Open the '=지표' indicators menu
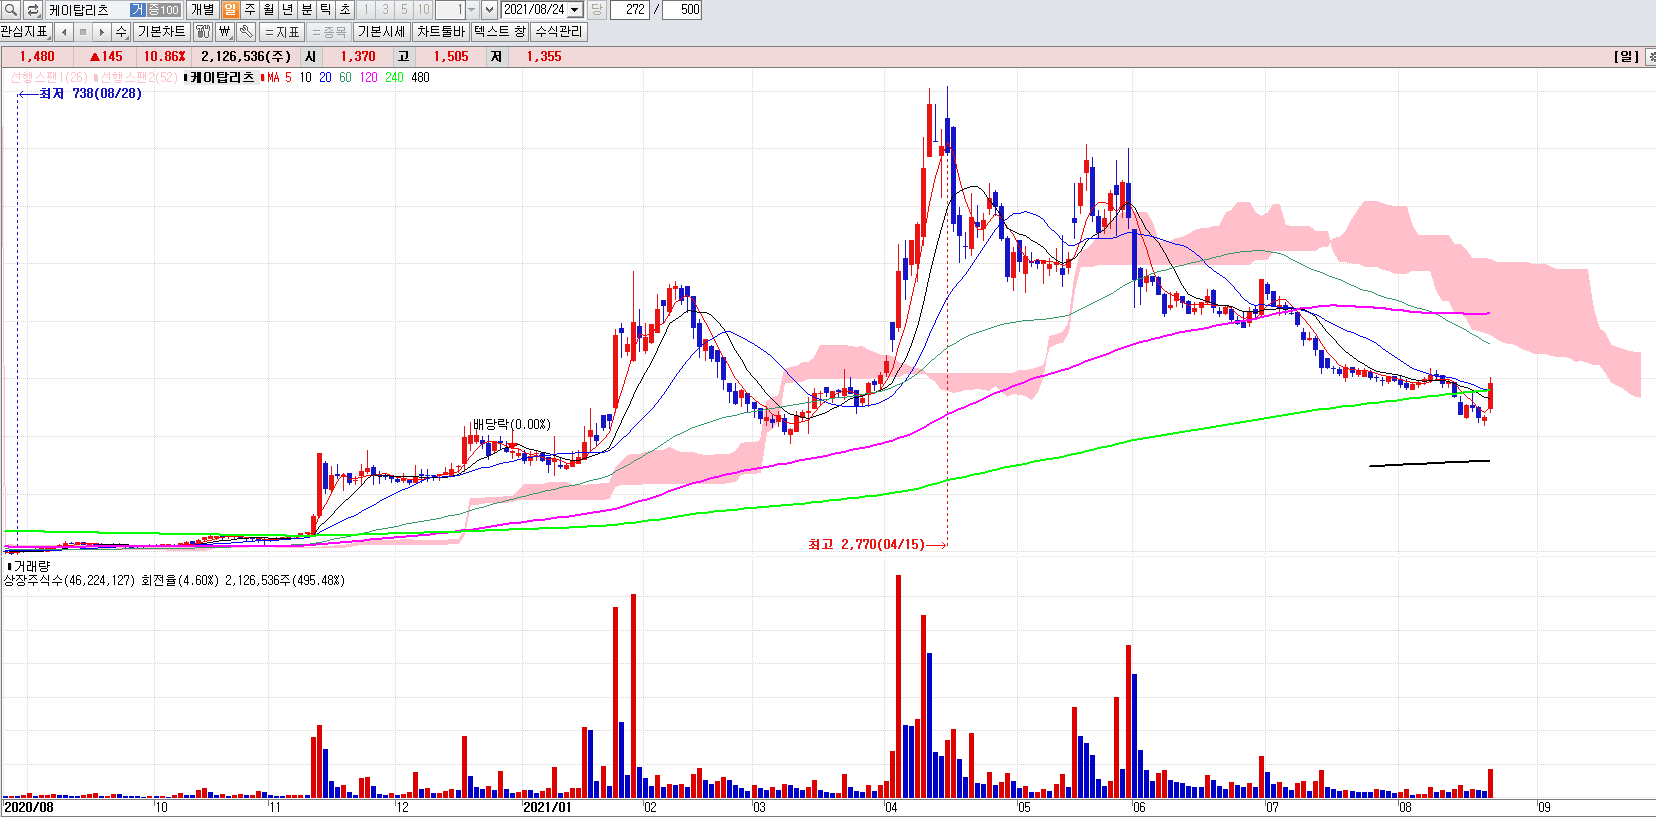This screenshot has width=1656, height=817. 281,32
